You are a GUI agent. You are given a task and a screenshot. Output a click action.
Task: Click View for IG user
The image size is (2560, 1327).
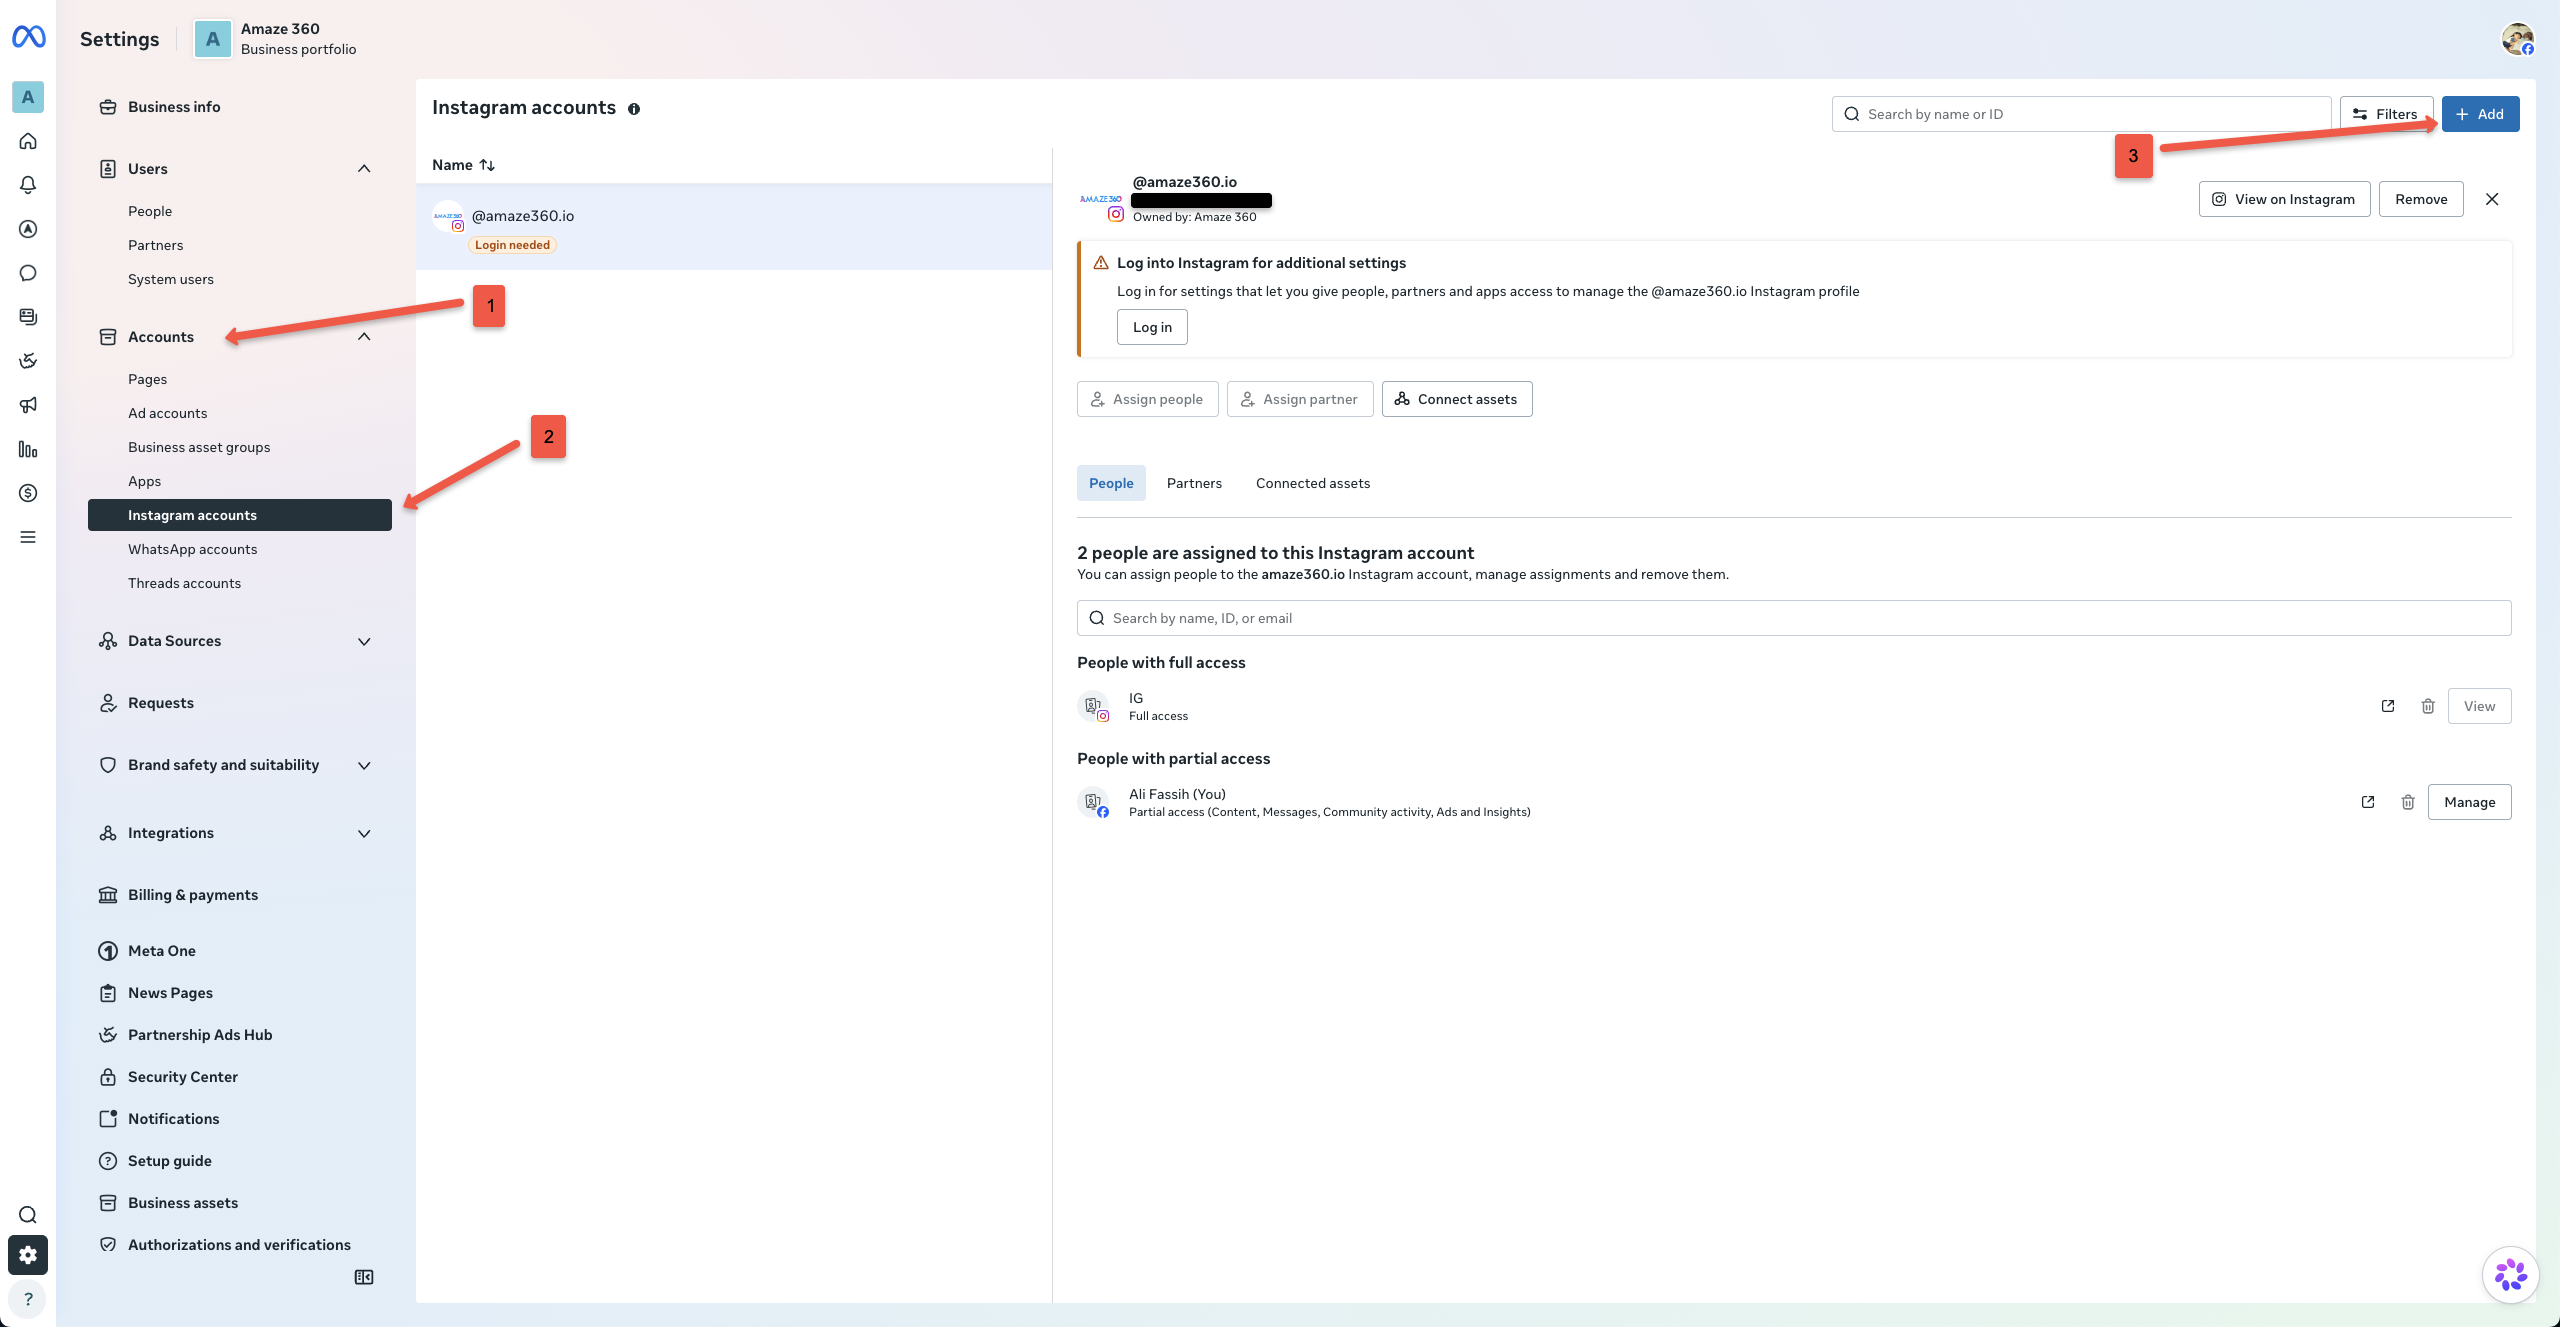pyautogui.click(x=2479, y=706)
